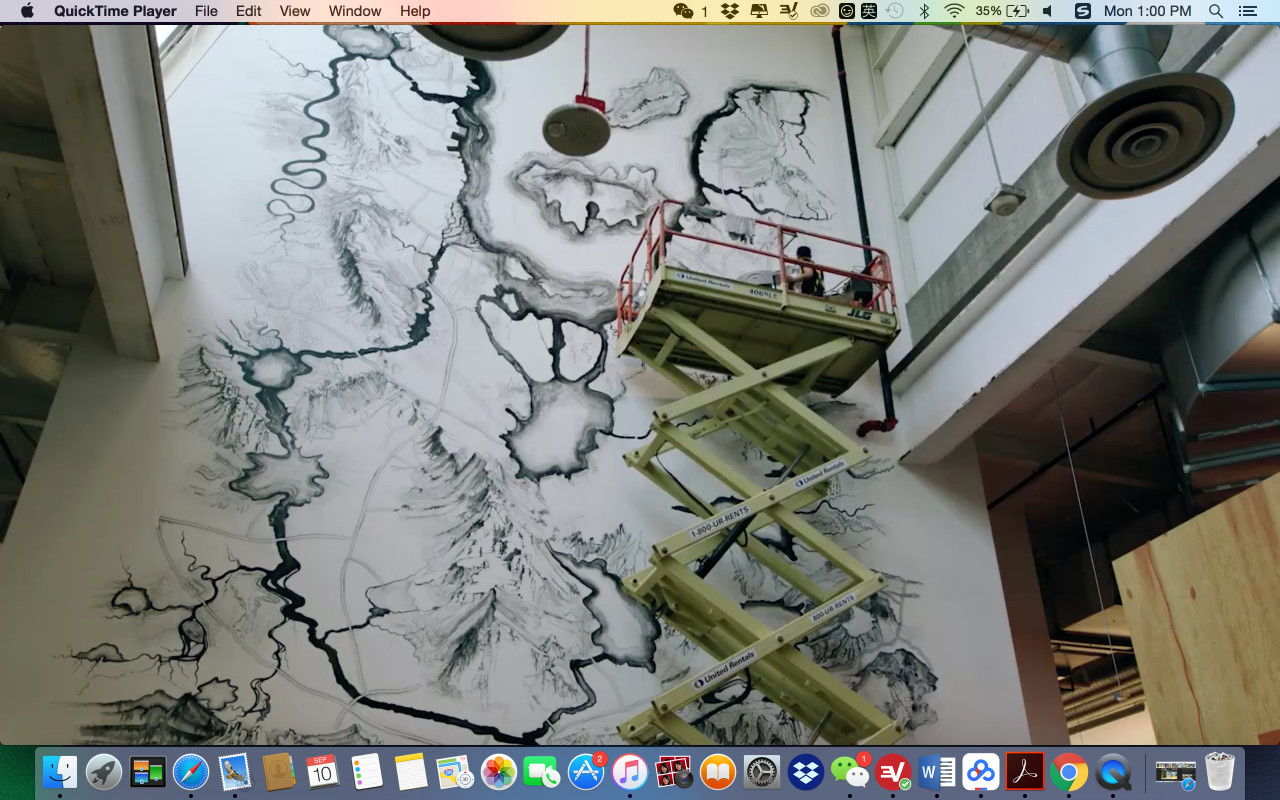Click the smiley face menu bar icon
Viewport: 1280px width, 800px height.
tap(846, 11)
